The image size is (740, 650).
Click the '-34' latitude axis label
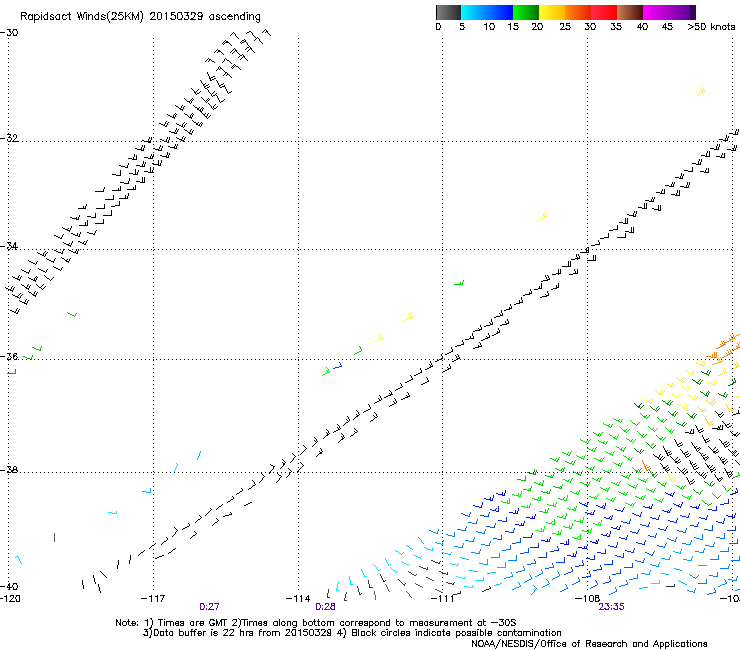(9, 246)
